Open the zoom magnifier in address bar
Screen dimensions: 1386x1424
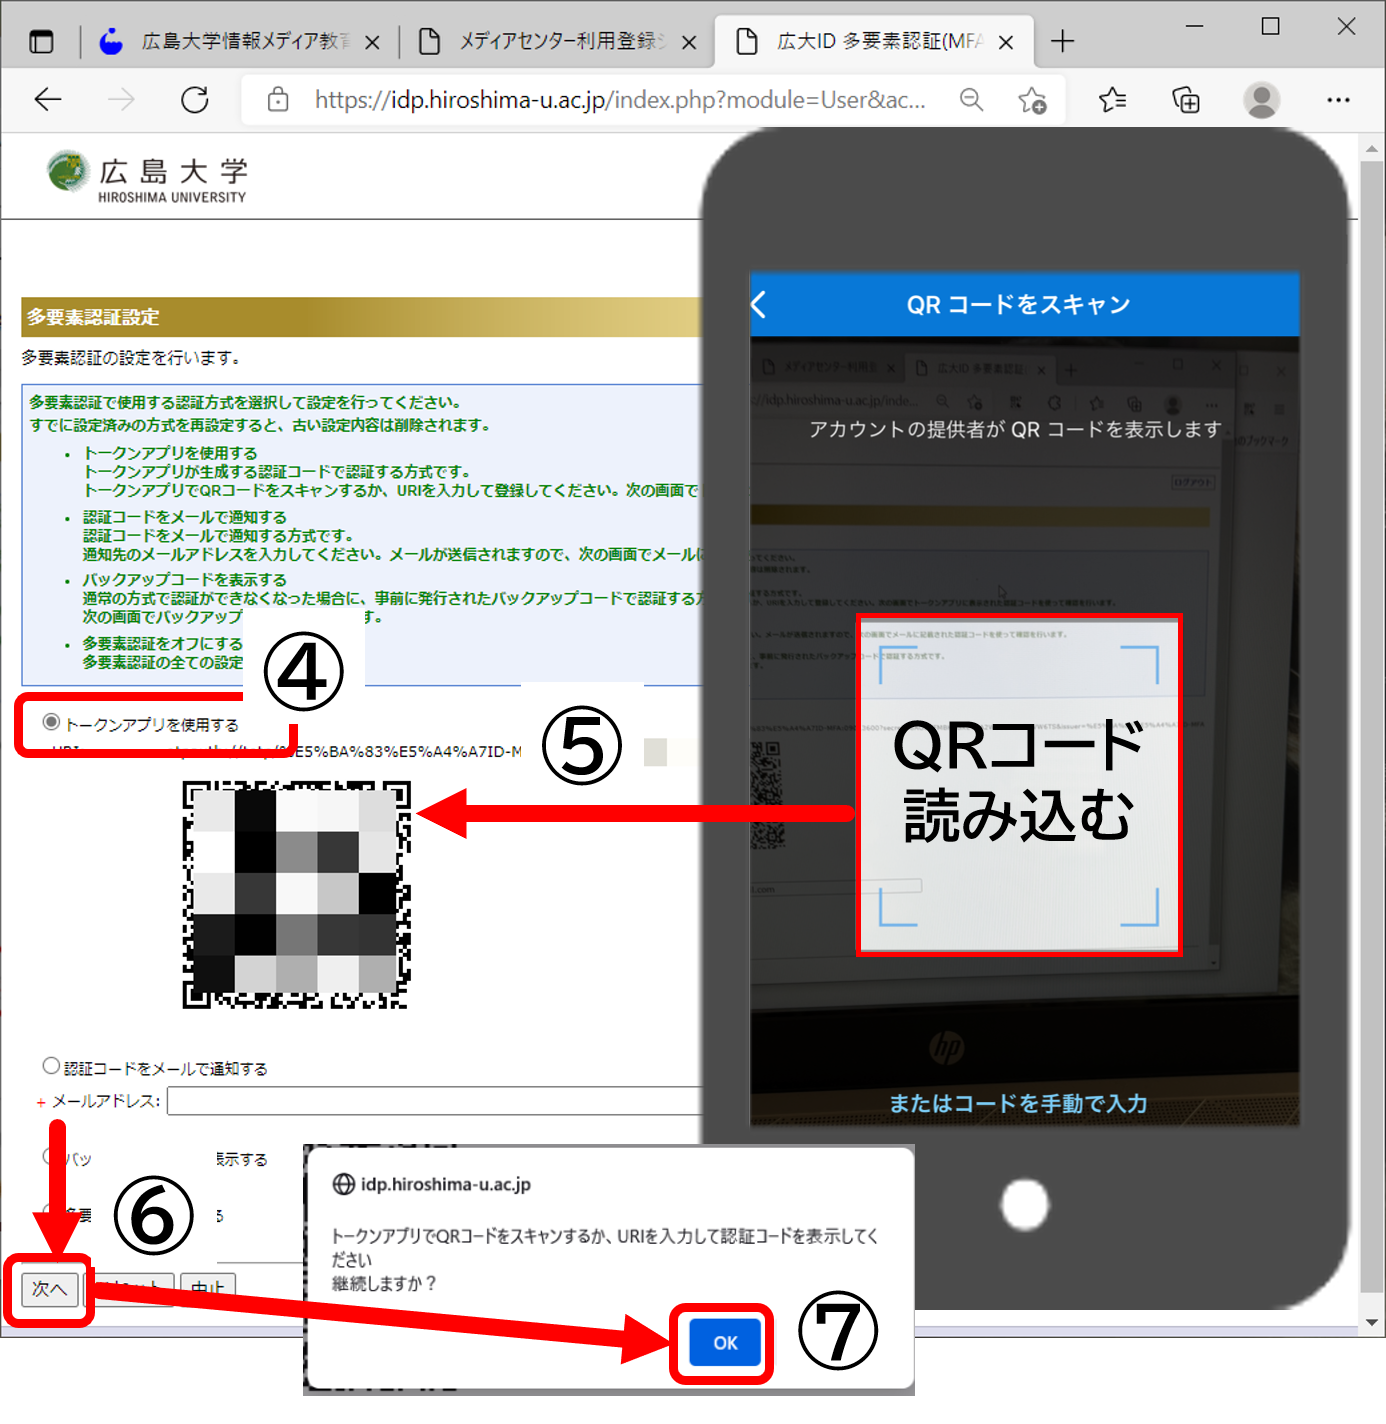coord(971,99)
